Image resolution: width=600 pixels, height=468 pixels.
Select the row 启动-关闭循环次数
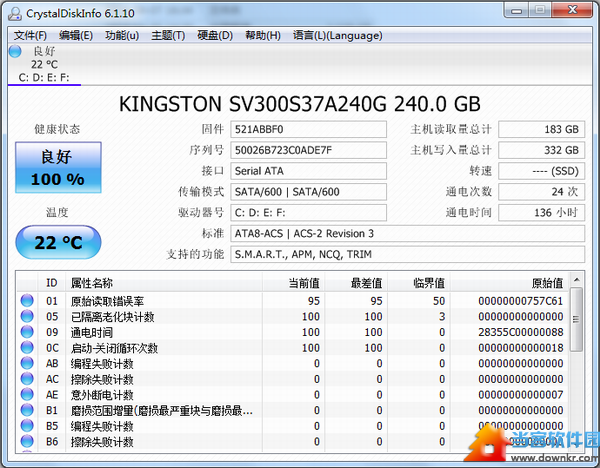click(293, 348)
